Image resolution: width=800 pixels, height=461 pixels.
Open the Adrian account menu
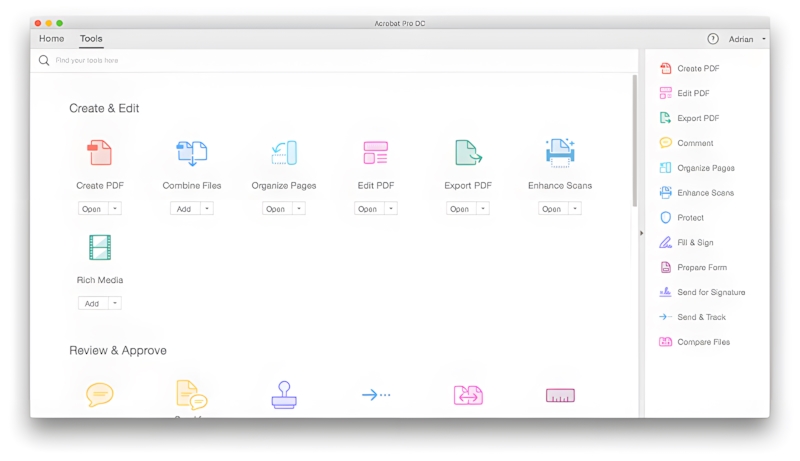click(x=746, y=39)
